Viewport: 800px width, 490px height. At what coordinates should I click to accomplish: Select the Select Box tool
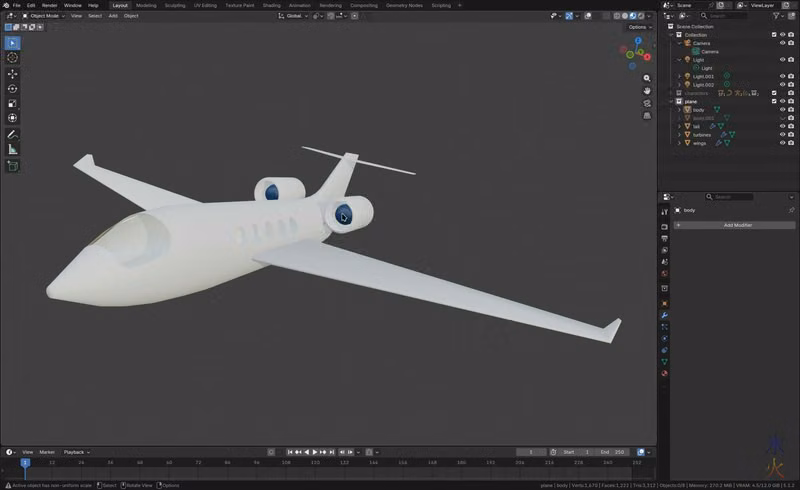tap(12, 43)
